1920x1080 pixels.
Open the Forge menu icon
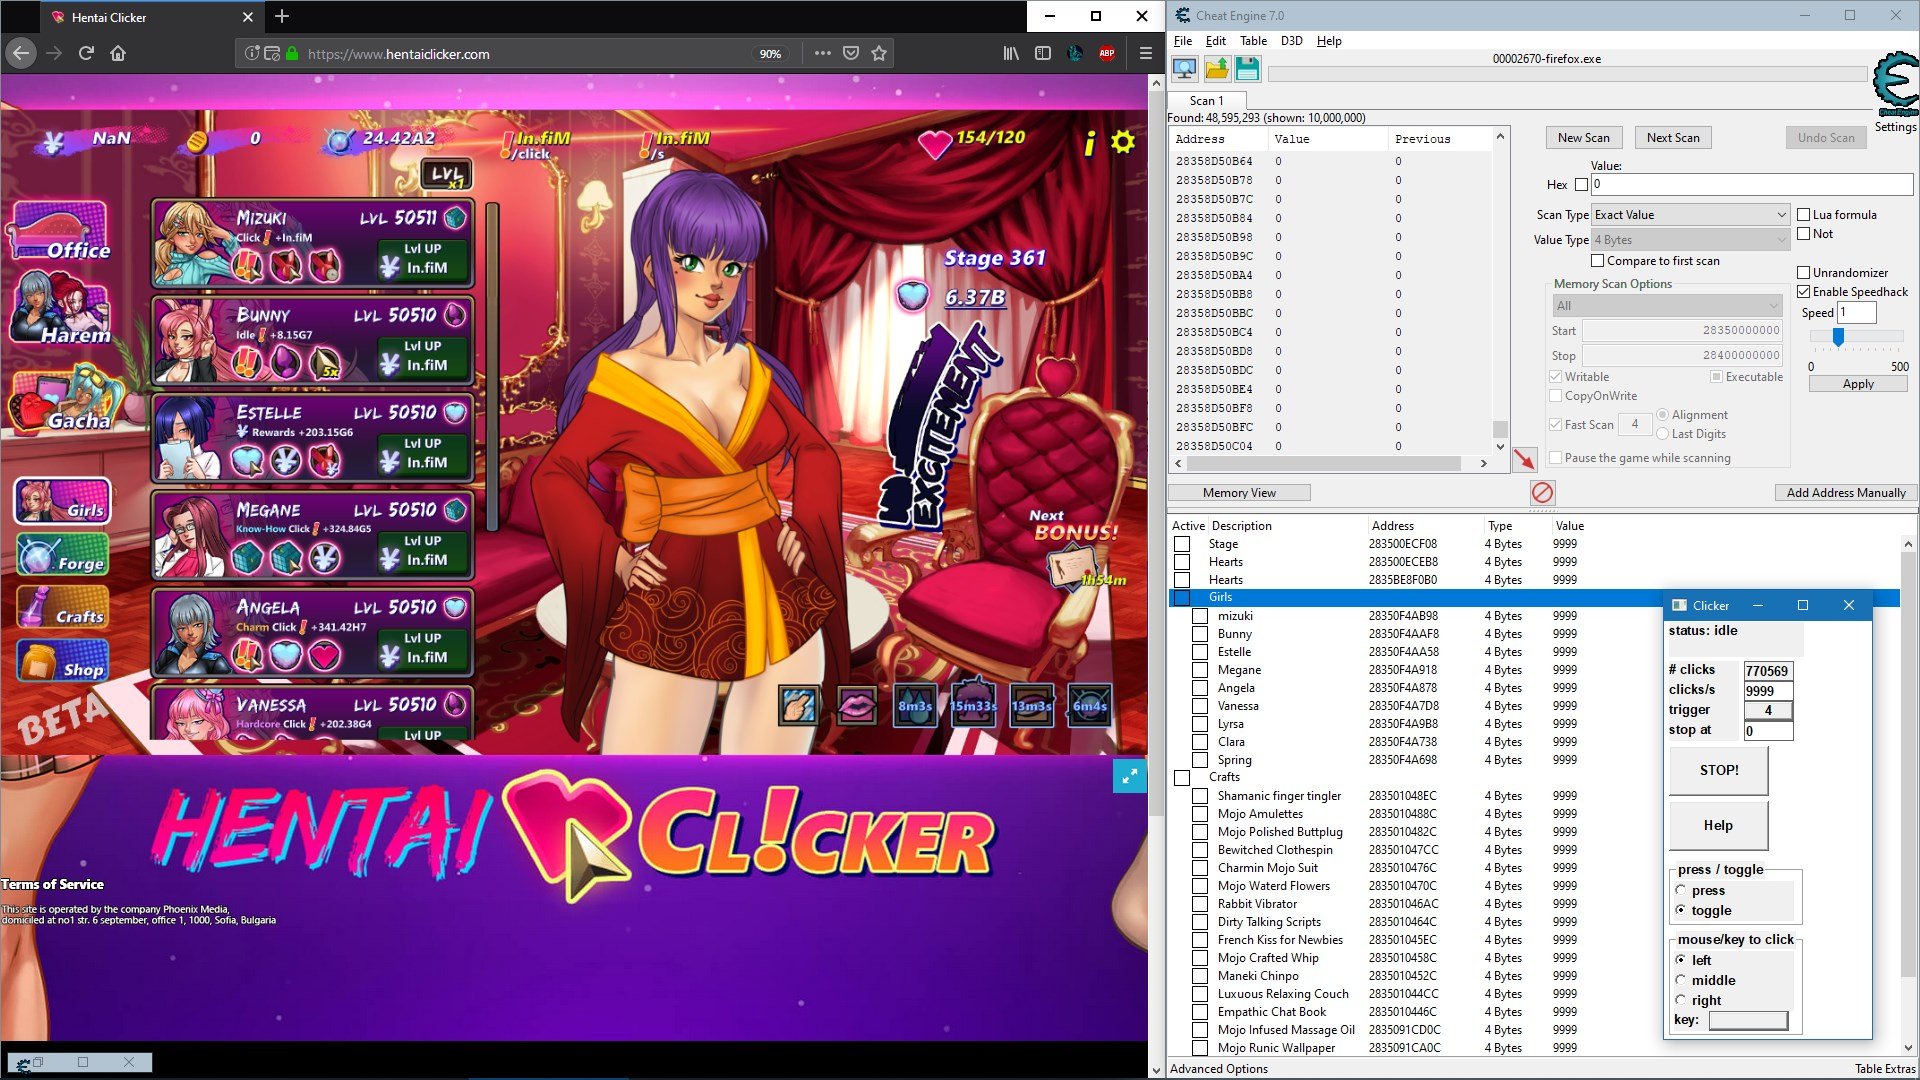point(62,555)
